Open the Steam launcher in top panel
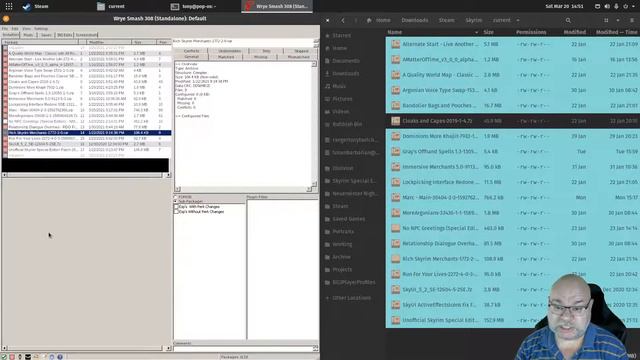 tap(35, 6)
